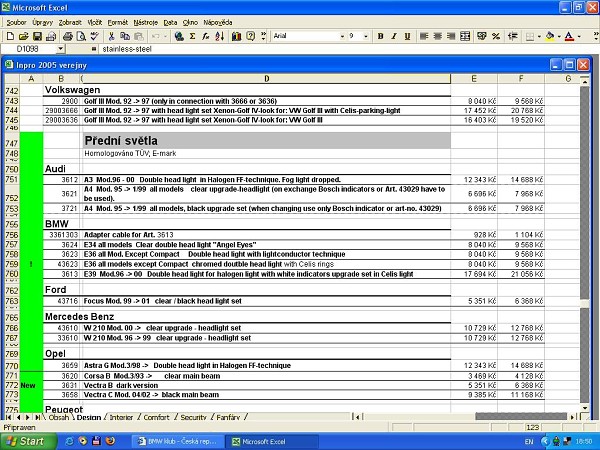The width and height of the screenshot is (600, 450).
Task: Click the vertical scrollbar down arrow
Action: tap(584, 408)
